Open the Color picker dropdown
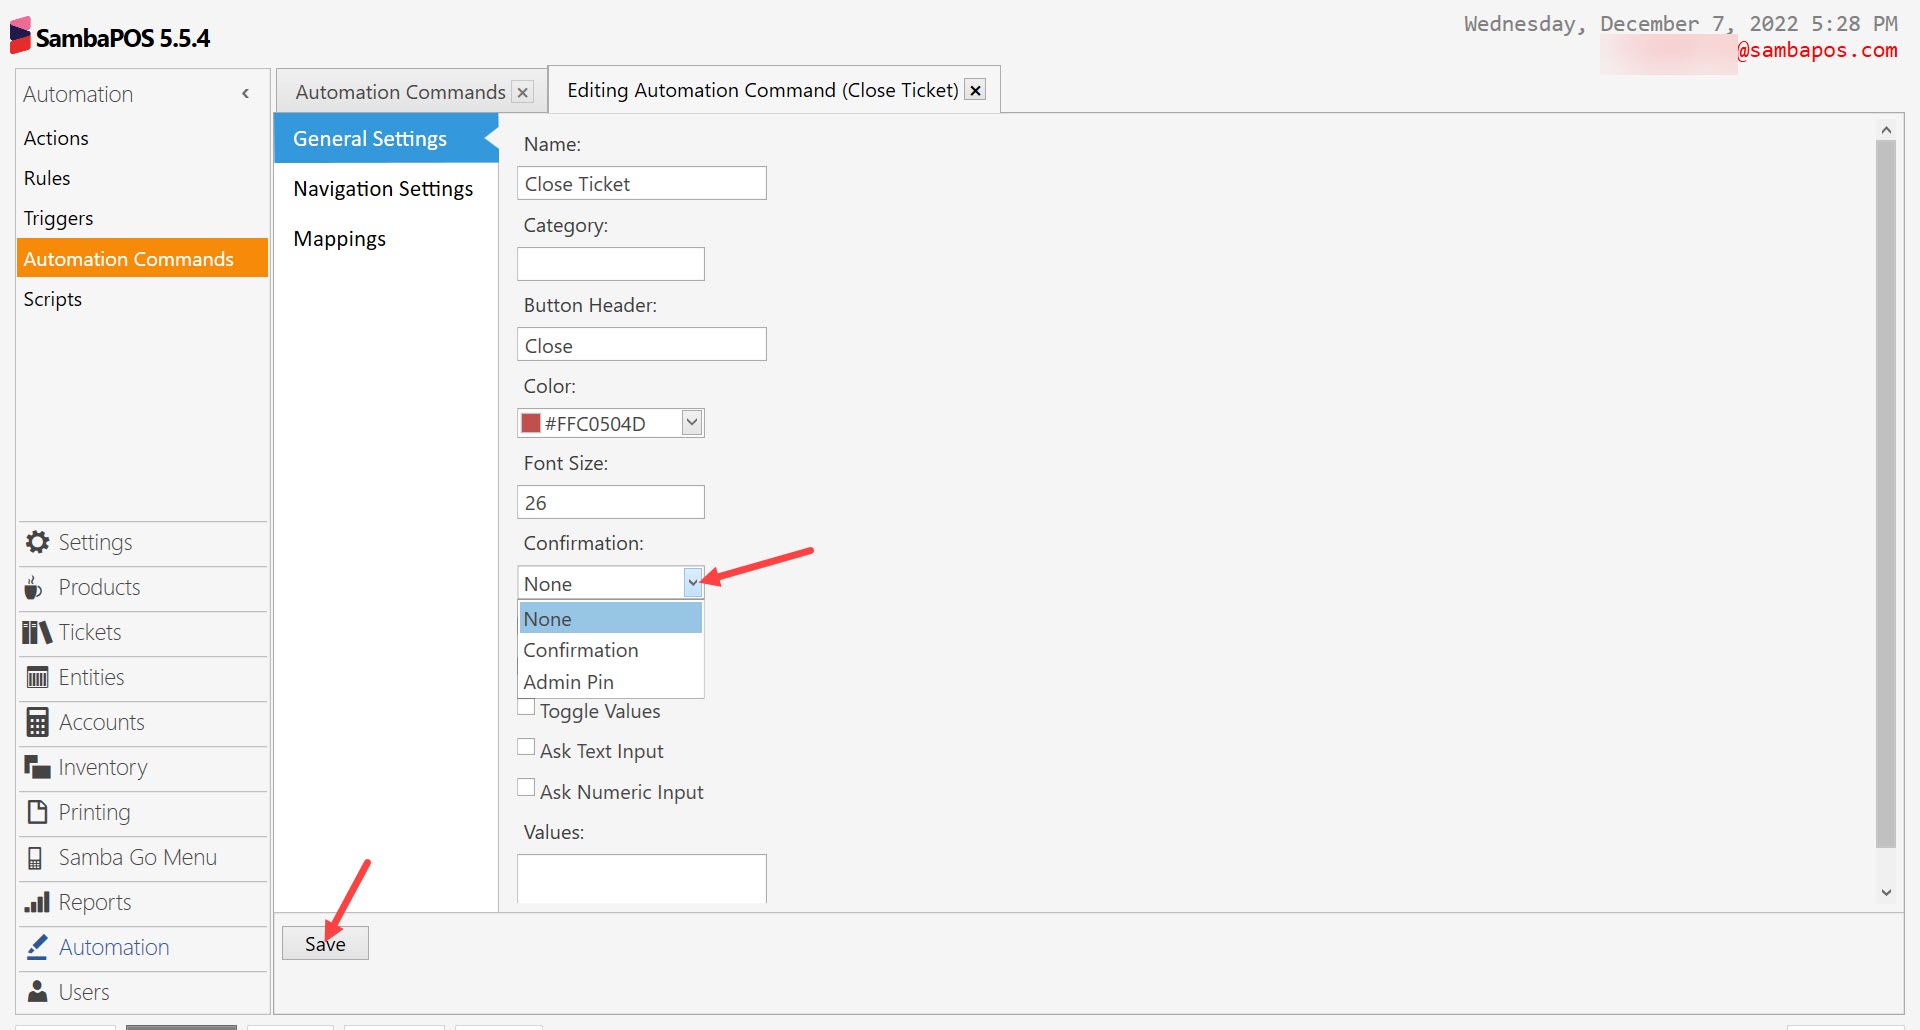The width and height of the screenshot is (1920, 1030). tap(691, 422)
